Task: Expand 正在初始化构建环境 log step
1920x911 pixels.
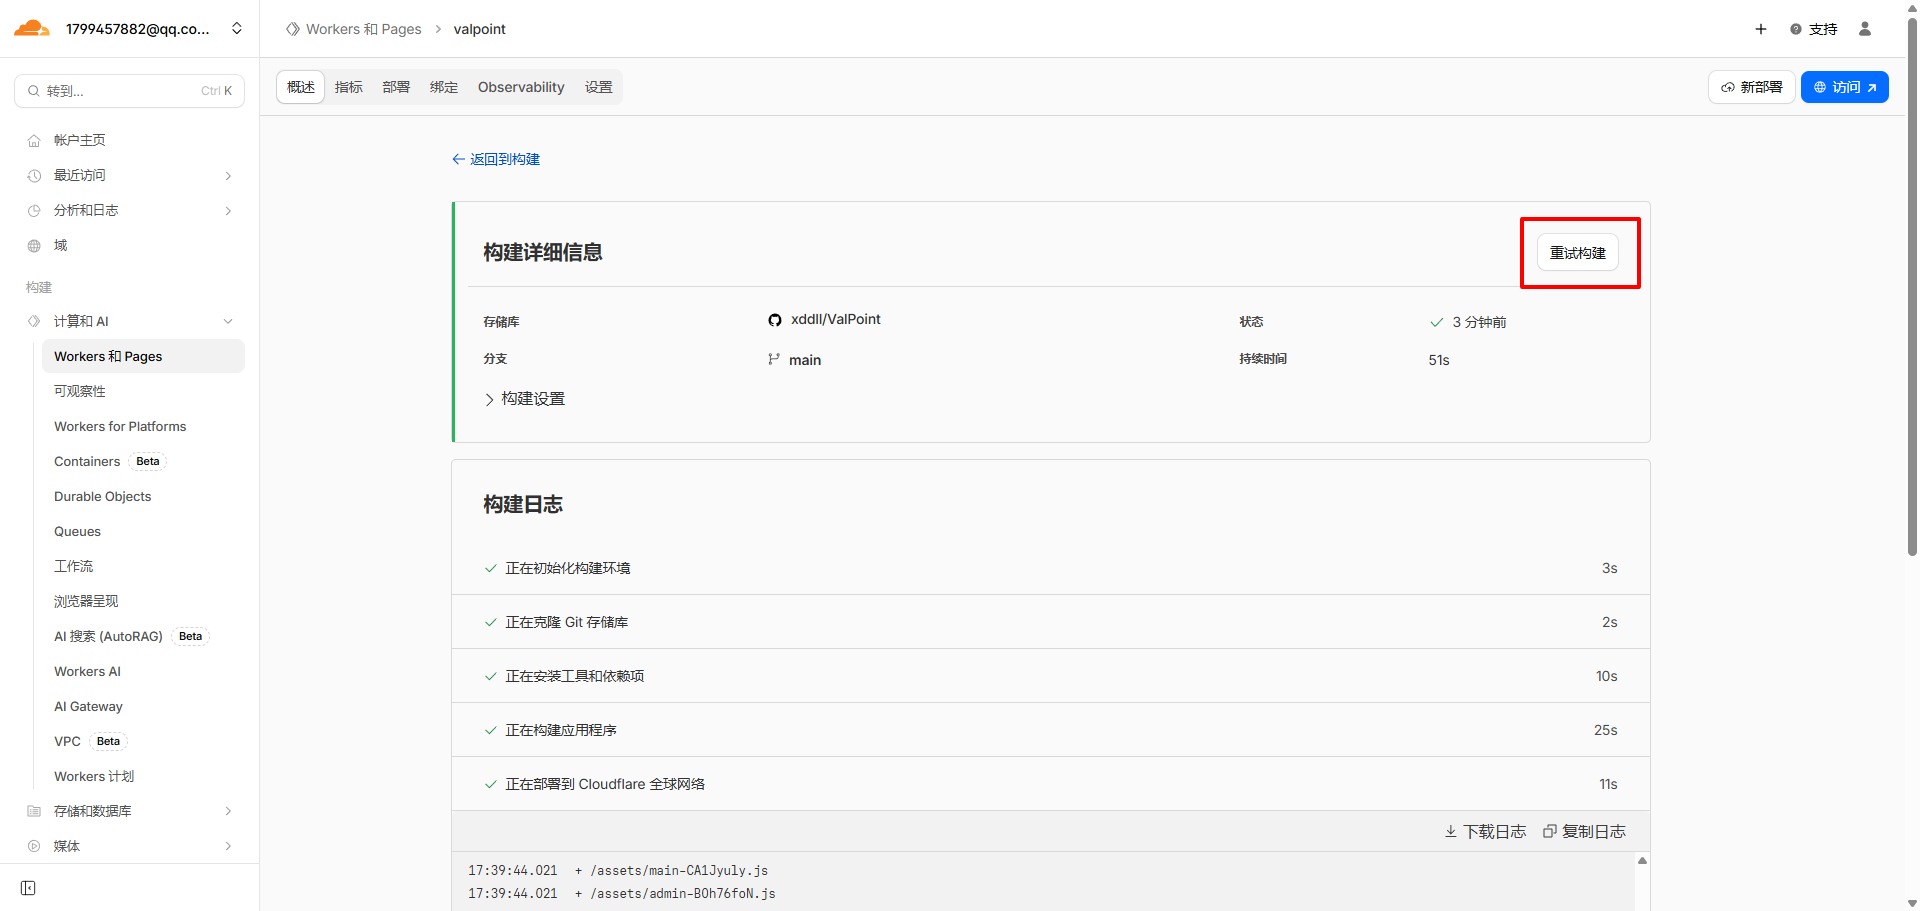Action: click(x=1051, y=568)
